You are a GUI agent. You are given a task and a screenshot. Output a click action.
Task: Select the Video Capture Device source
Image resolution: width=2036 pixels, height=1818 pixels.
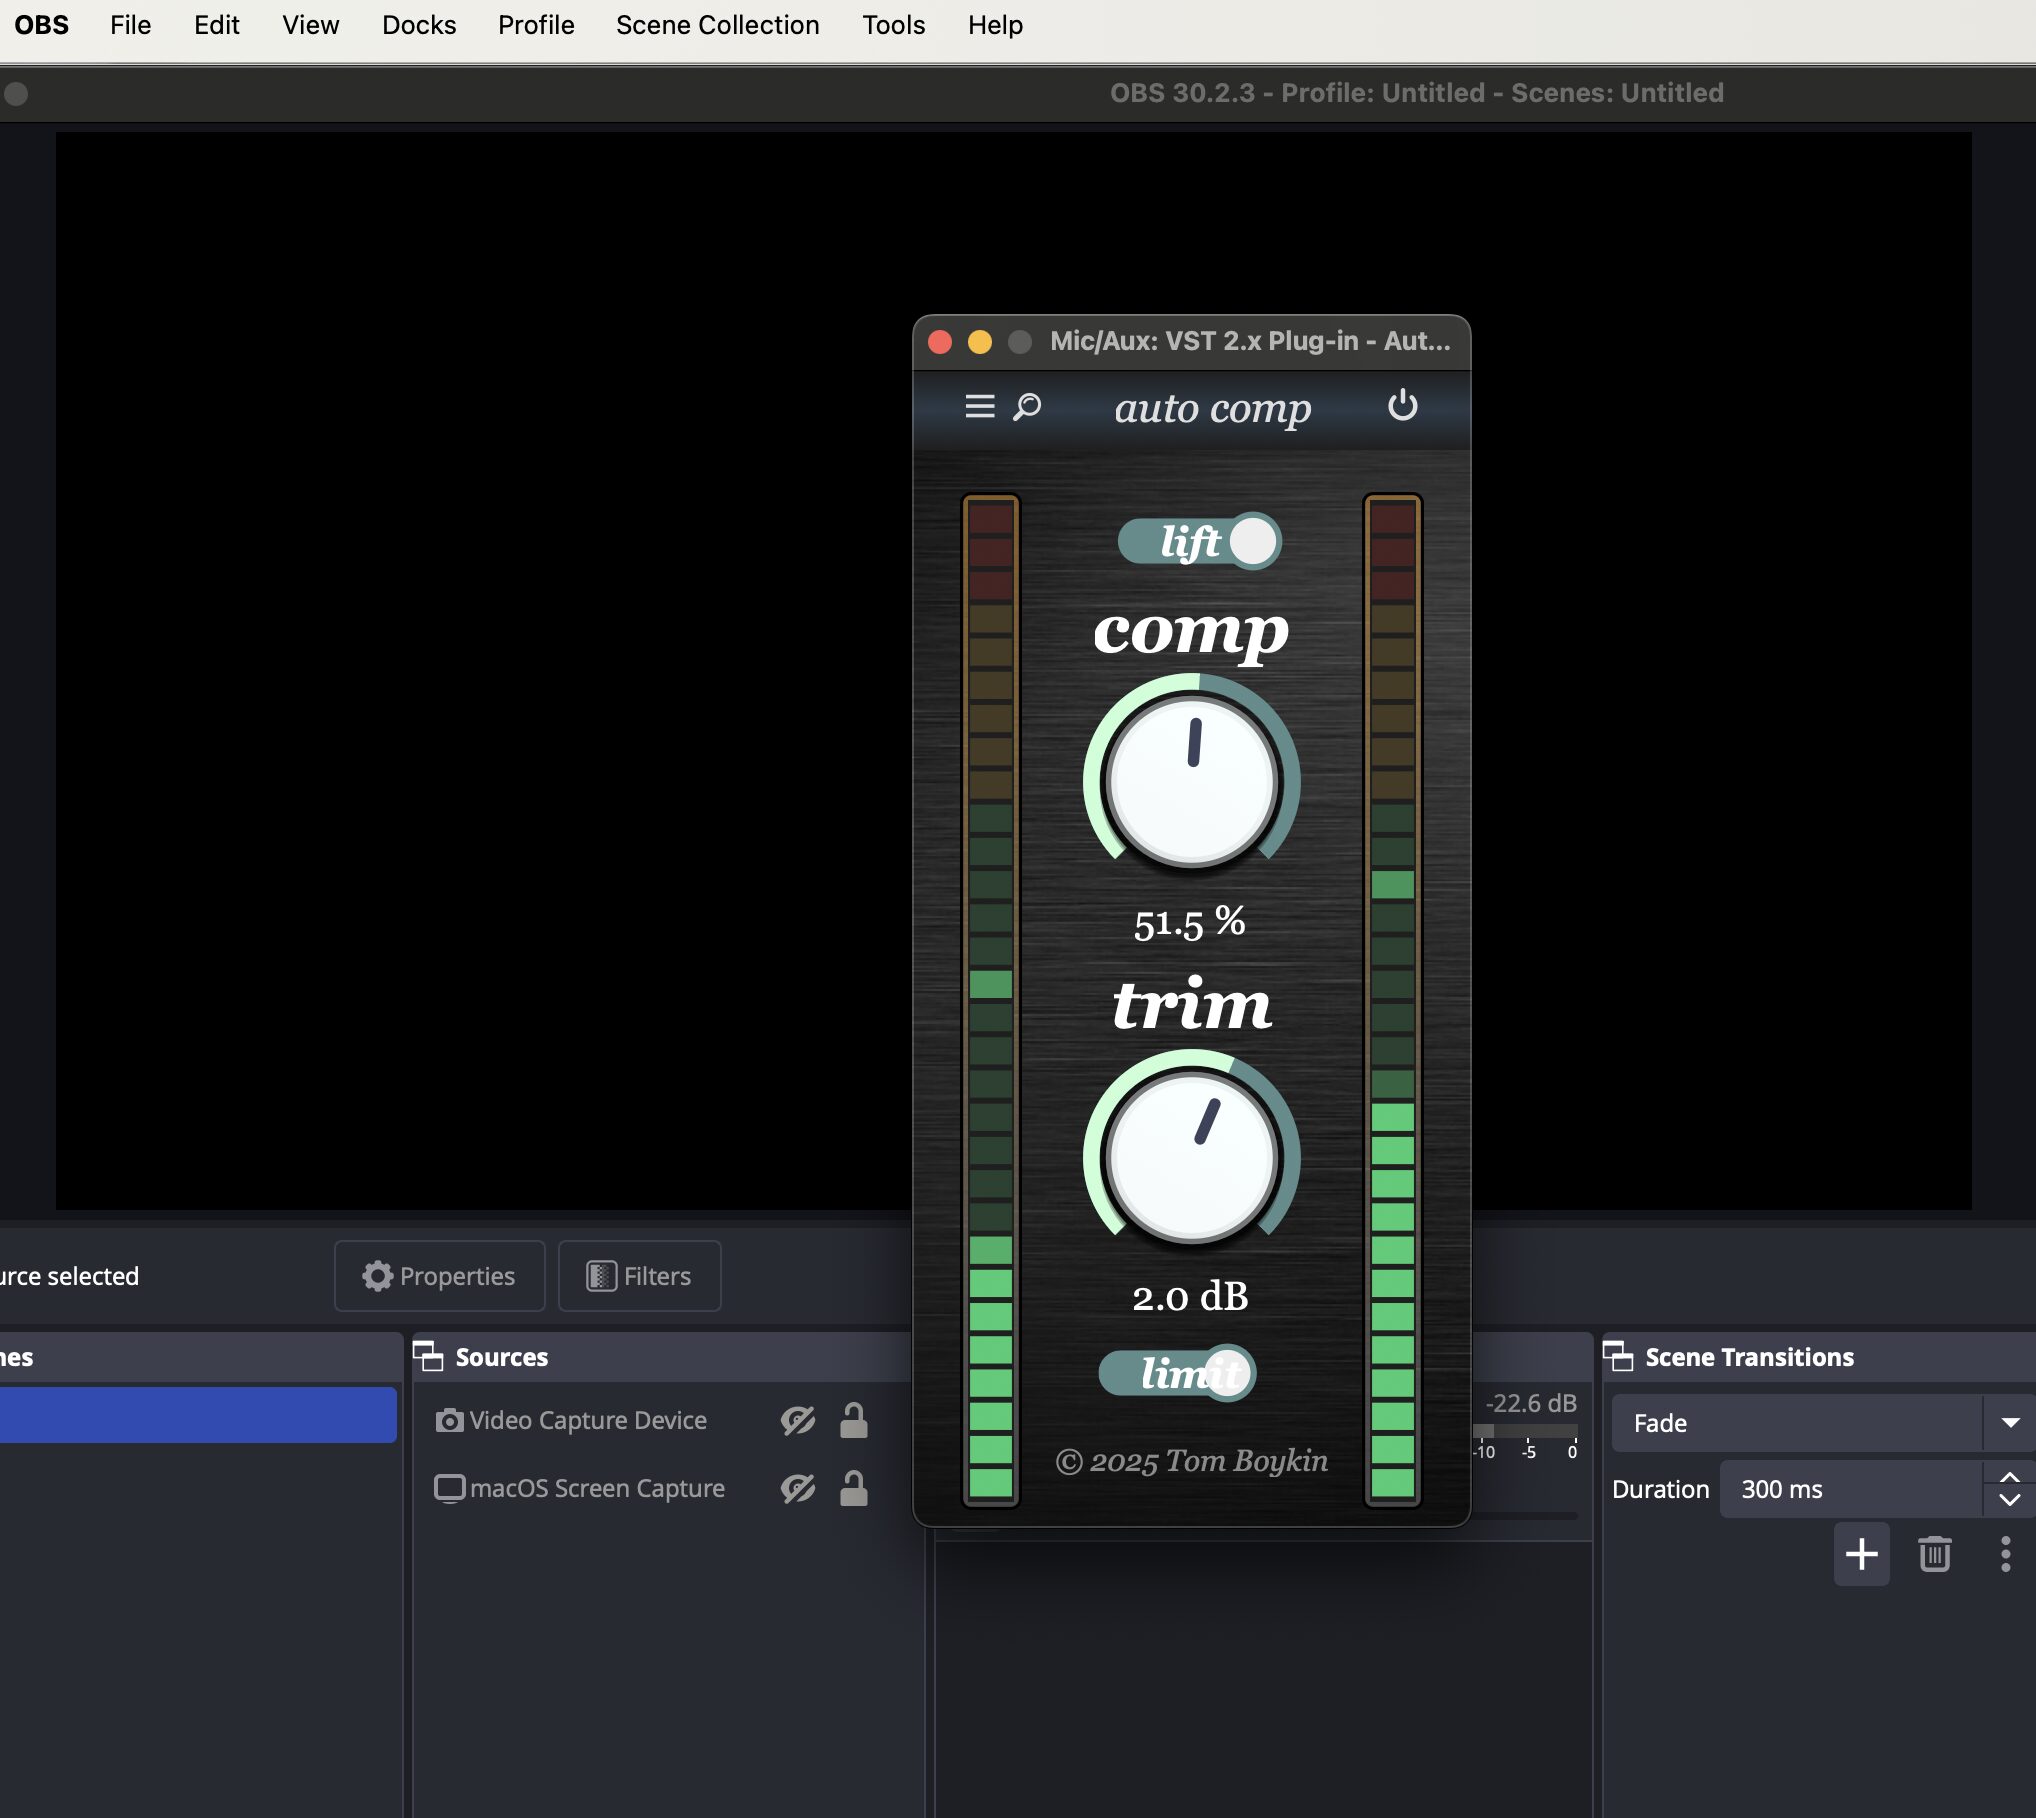tap(587, 1420)
